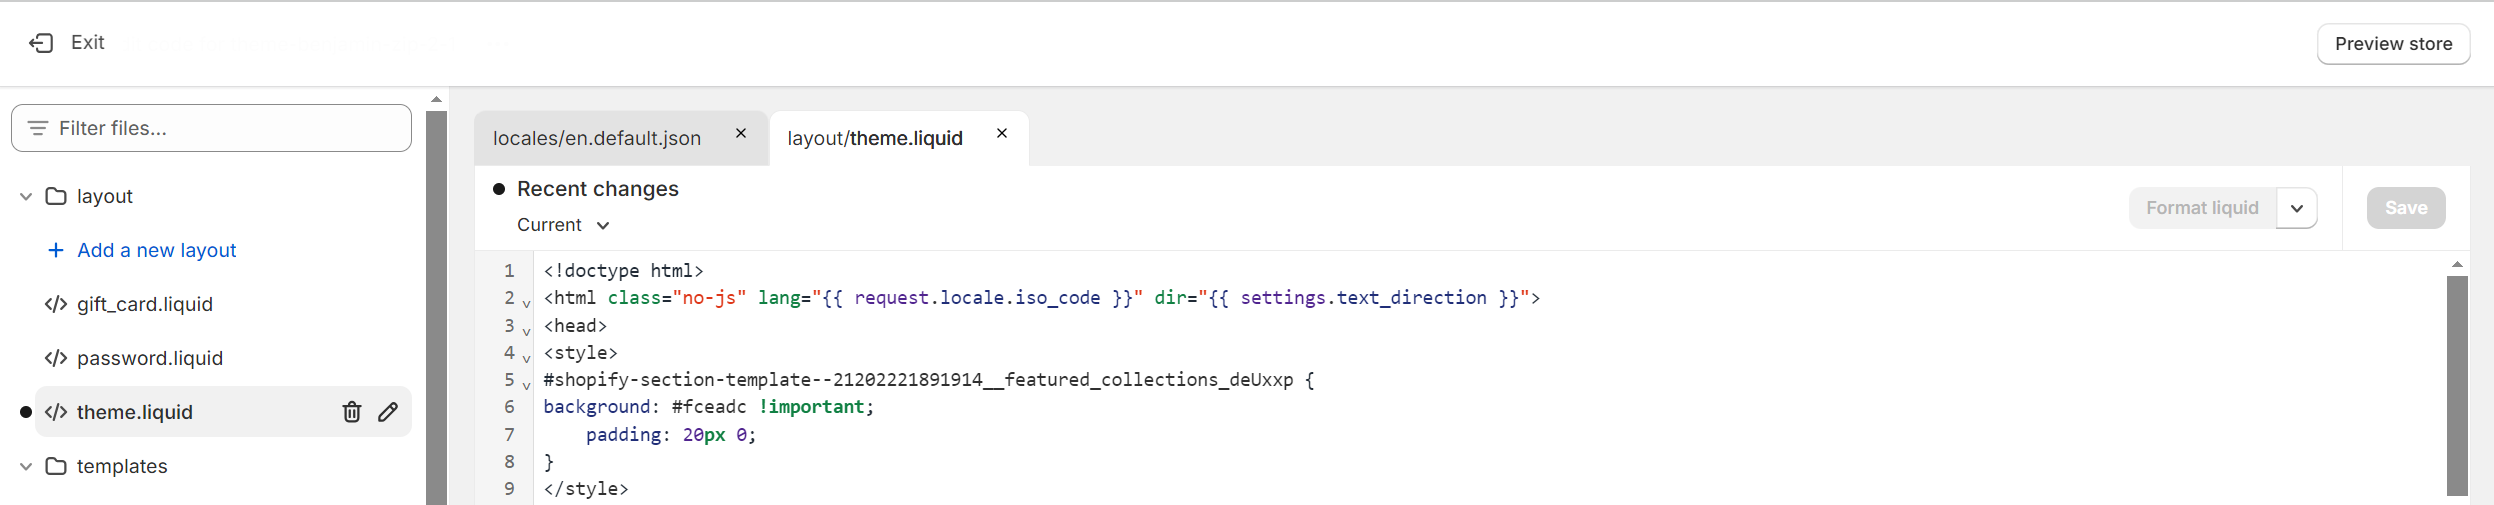2494x505 pixels.
Task: Close the locales/en.default.json tab
Action: [741, 133]
